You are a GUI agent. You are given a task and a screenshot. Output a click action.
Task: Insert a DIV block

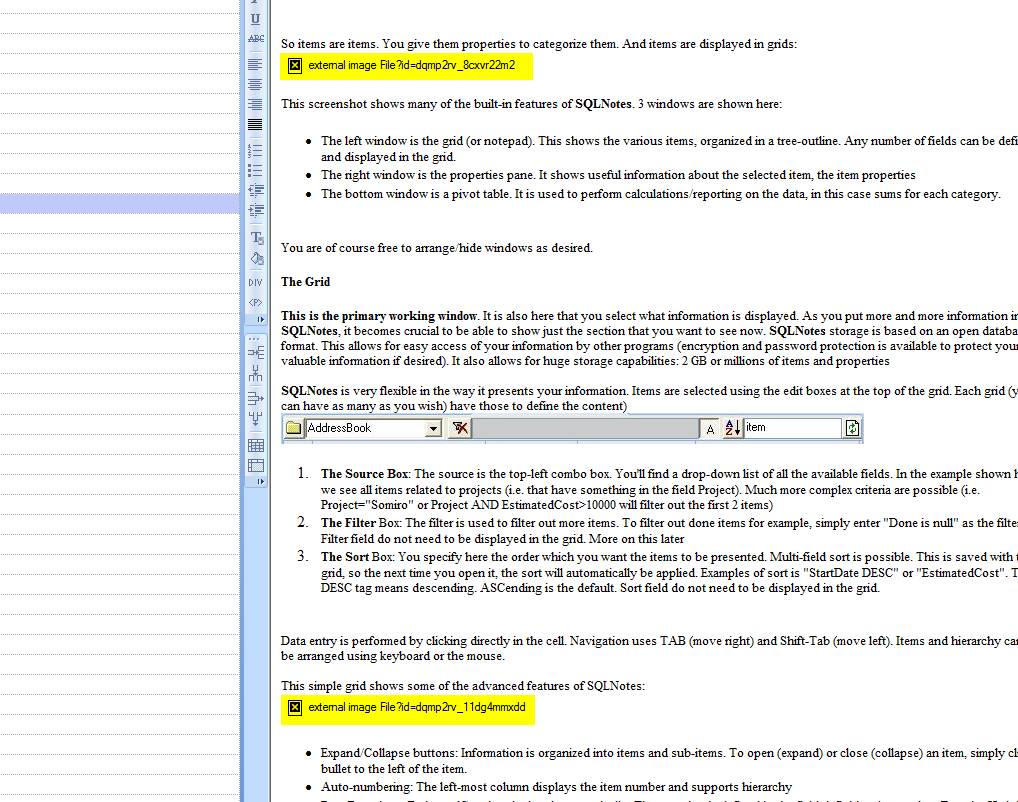click(255, 282)
